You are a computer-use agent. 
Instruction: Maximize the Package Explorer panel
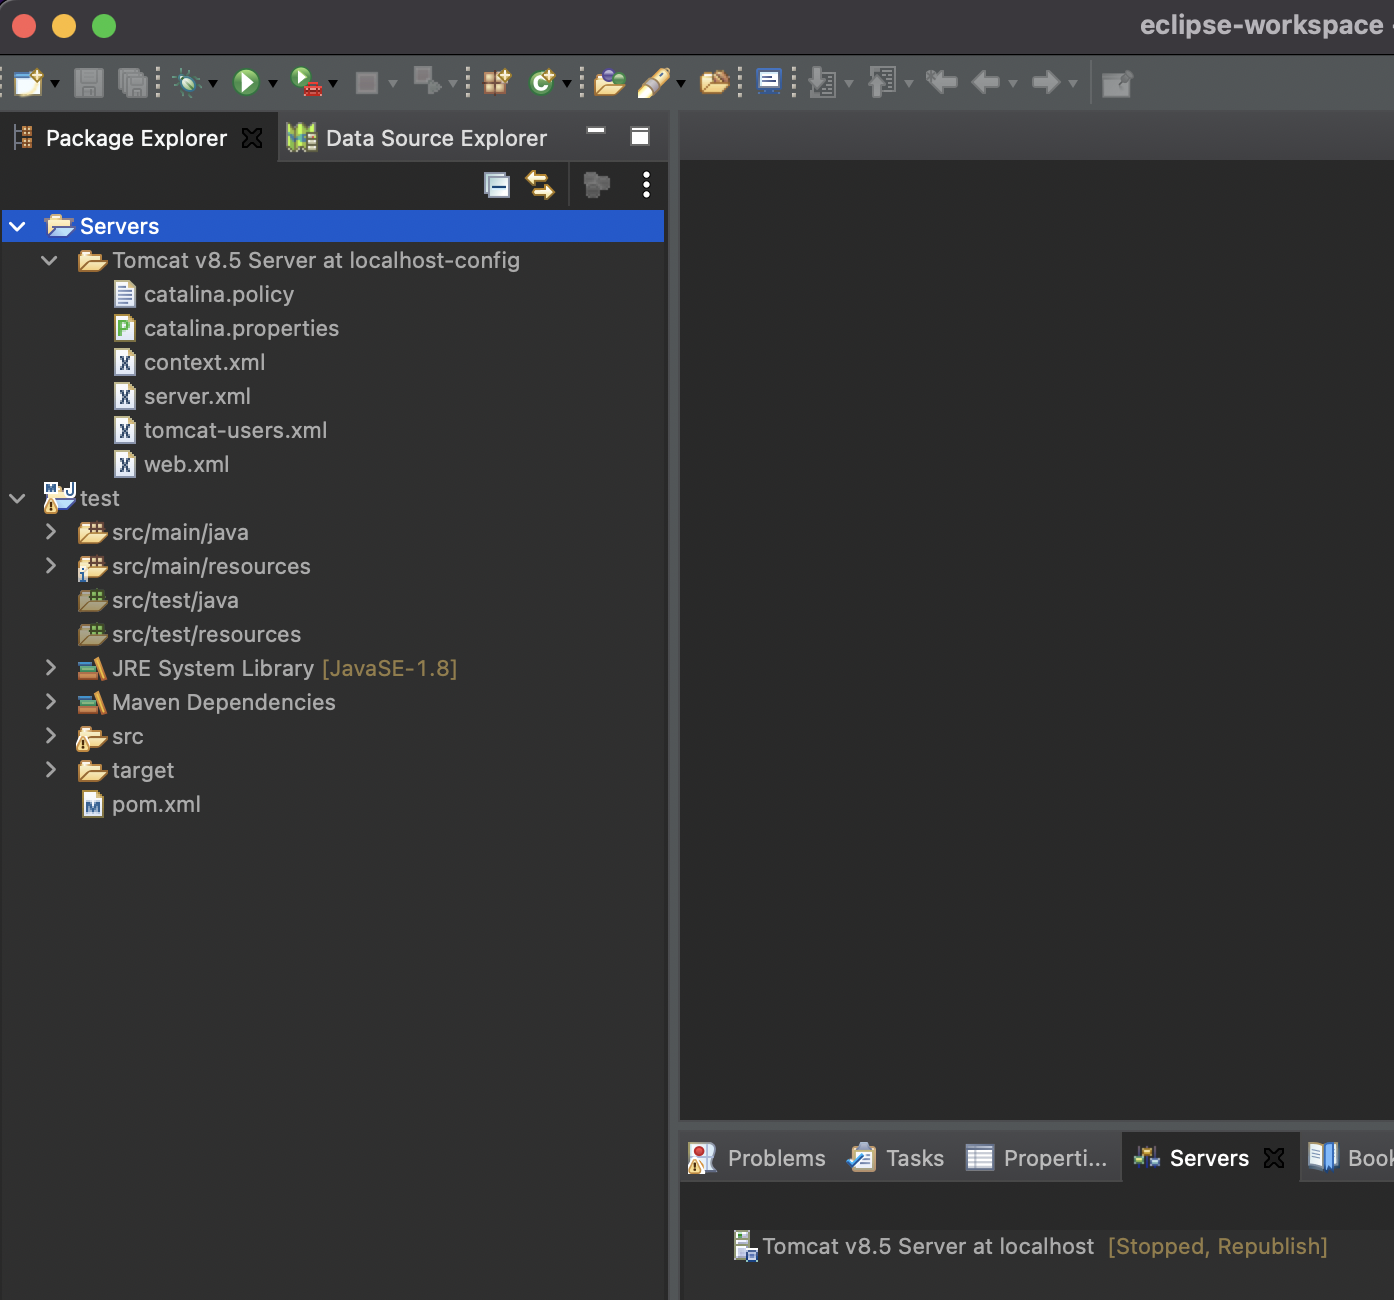tap(640, 136)
